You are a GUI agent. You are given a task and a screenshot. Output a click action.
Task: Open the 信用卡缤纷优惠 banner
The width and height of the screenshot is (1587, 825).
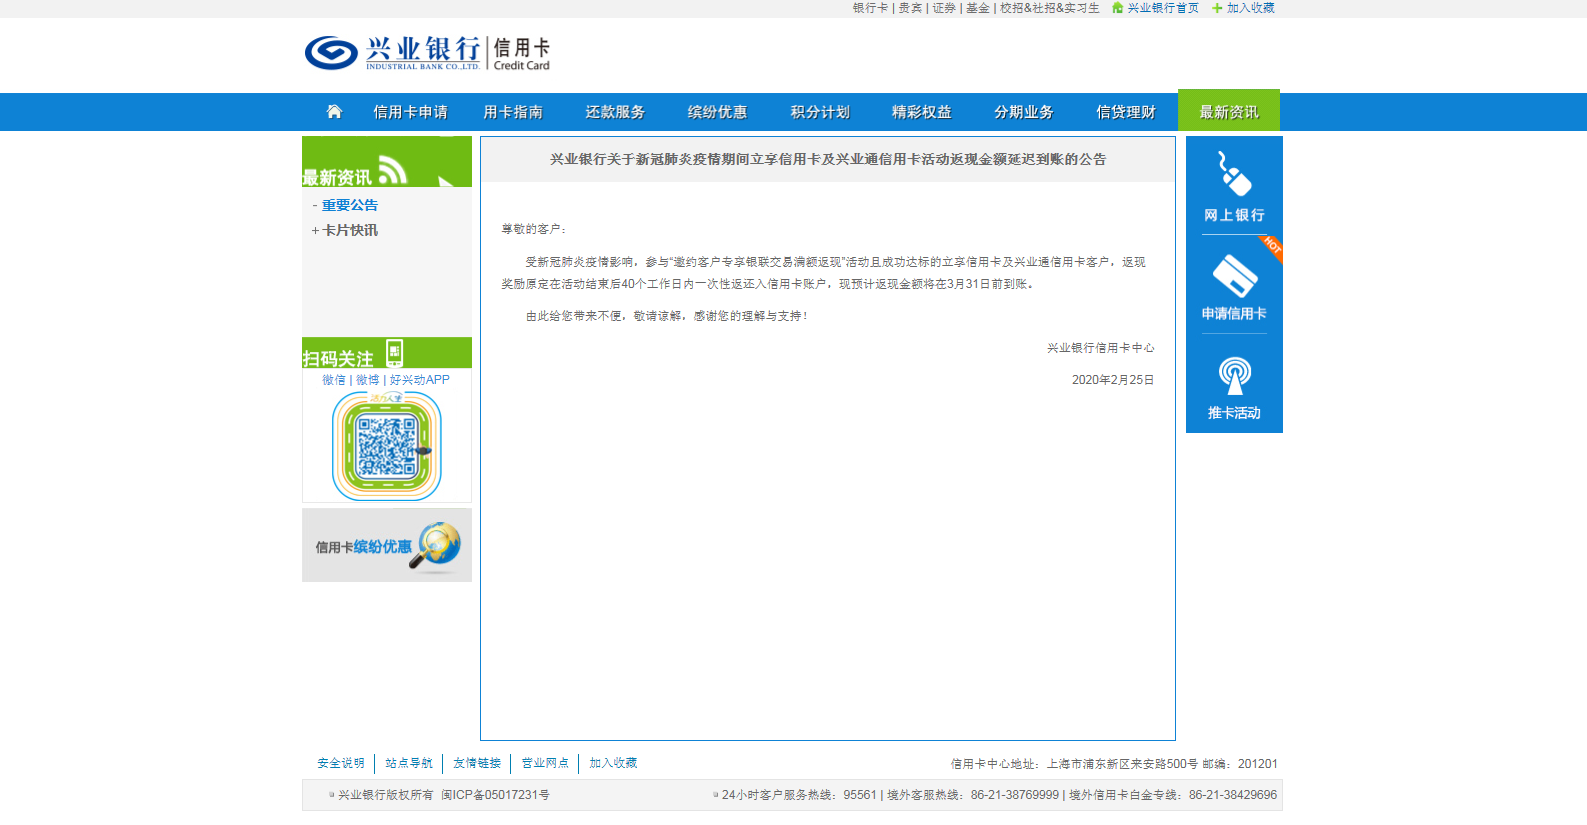click(x=387, y=545)
